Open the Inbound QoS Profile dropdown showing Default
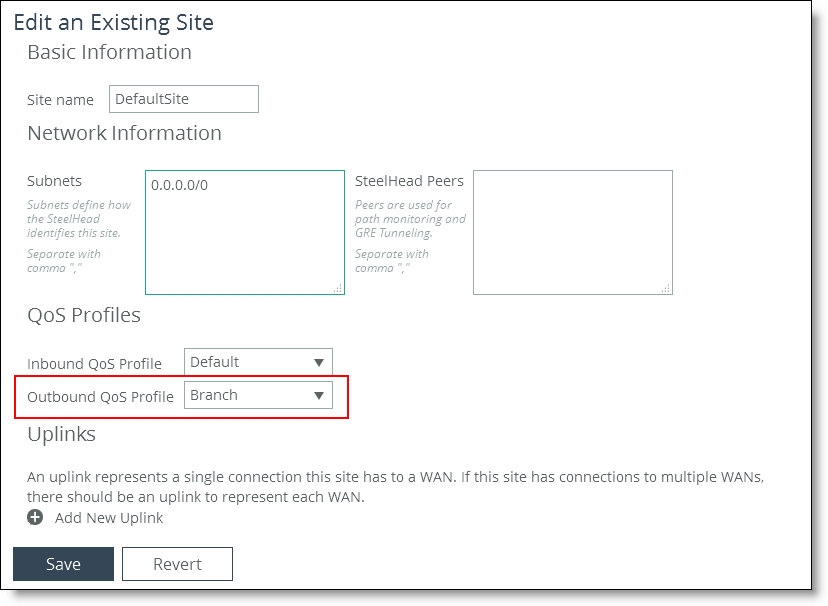 [258, 362]
